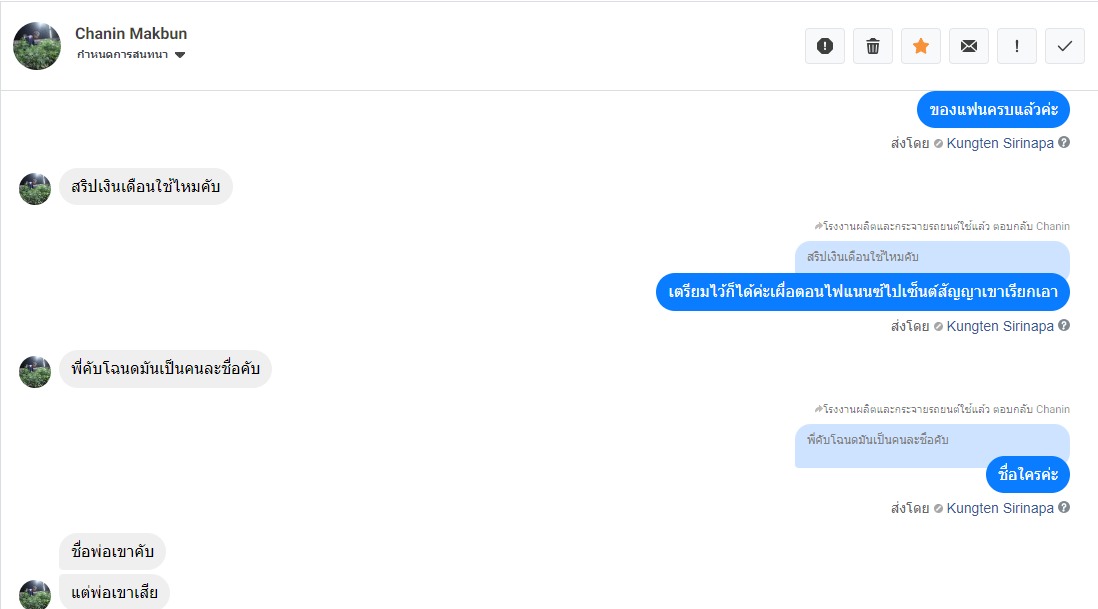The image size is (1098, 609).
Task: Click the exclamation mark priority button
Action: point(1017,46)
